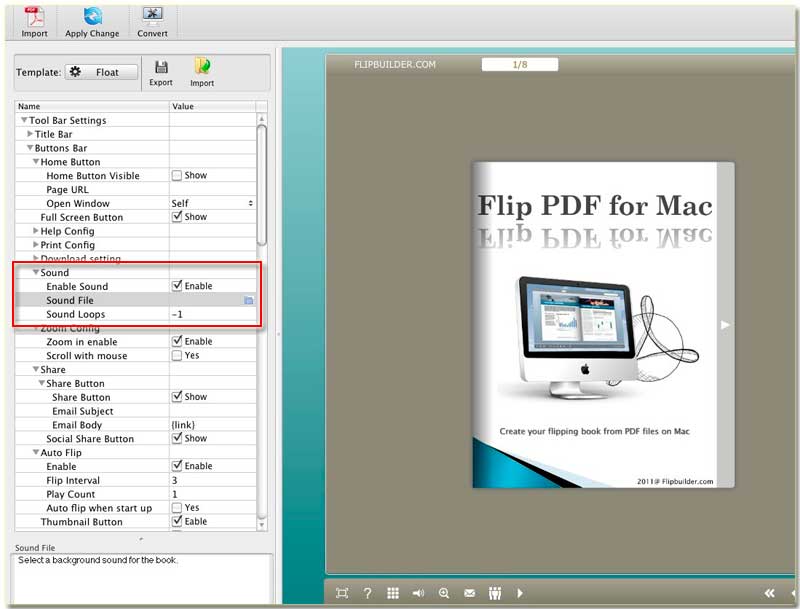Collapse the Share Button subgroup node
Image resolution: width=800 pixels, height=609 pixels.
[x=42, y=383]
